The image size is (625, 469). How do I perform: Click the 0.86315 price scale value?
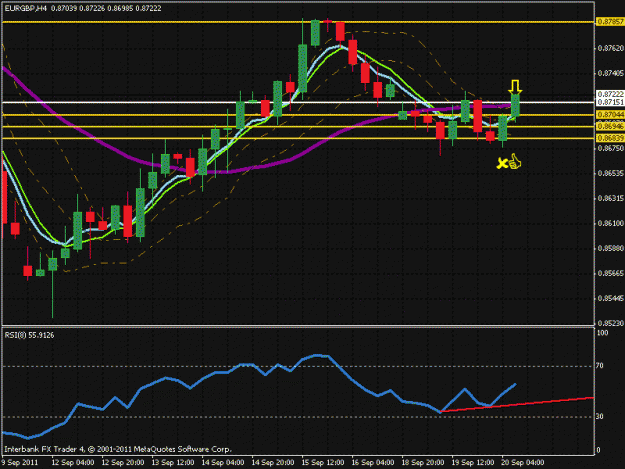pyautogui.click(x=611, y=198)
